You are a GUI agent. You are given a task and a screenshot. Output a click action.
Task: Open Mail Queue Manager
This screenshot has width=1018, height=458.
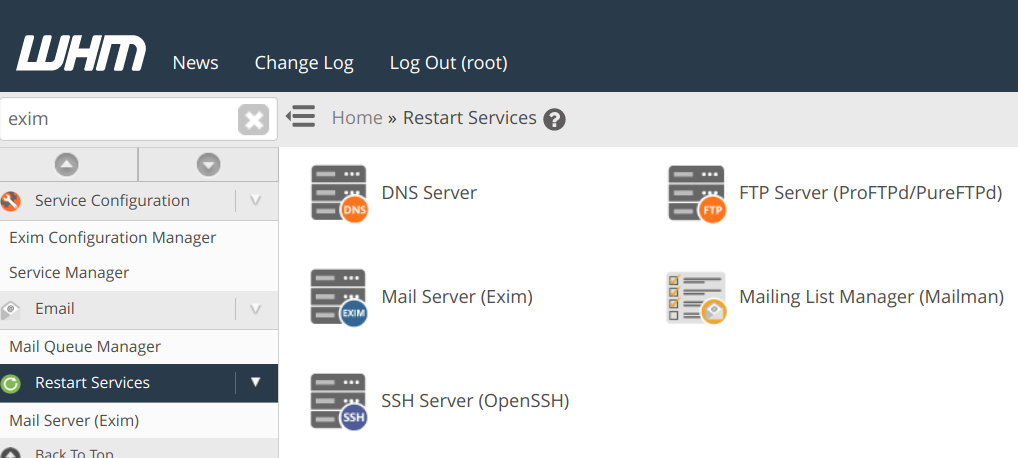click(x=85, y=347)
